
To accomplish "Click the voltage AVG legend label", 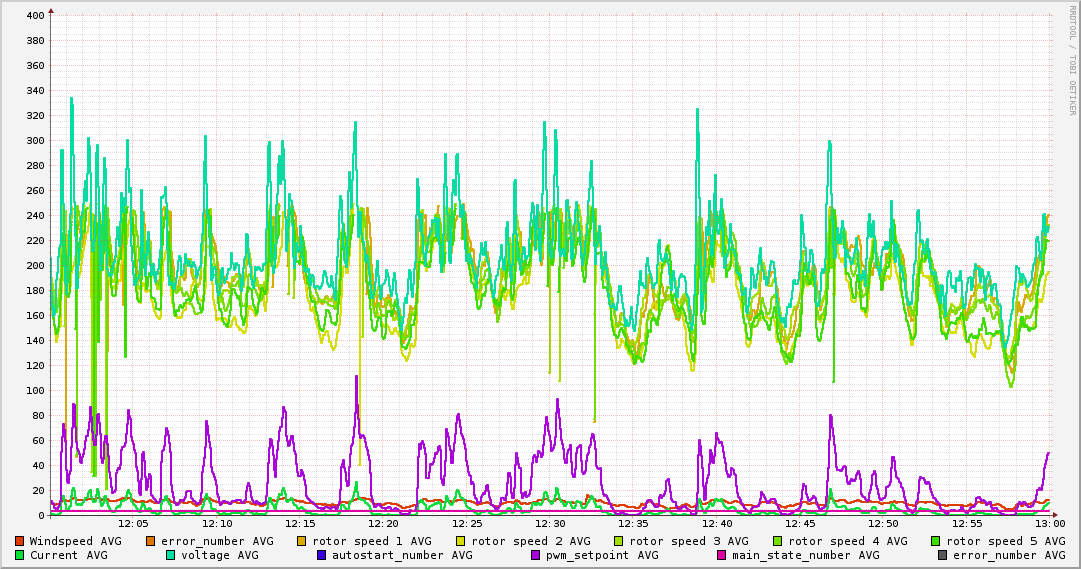I will pos(219,555).
